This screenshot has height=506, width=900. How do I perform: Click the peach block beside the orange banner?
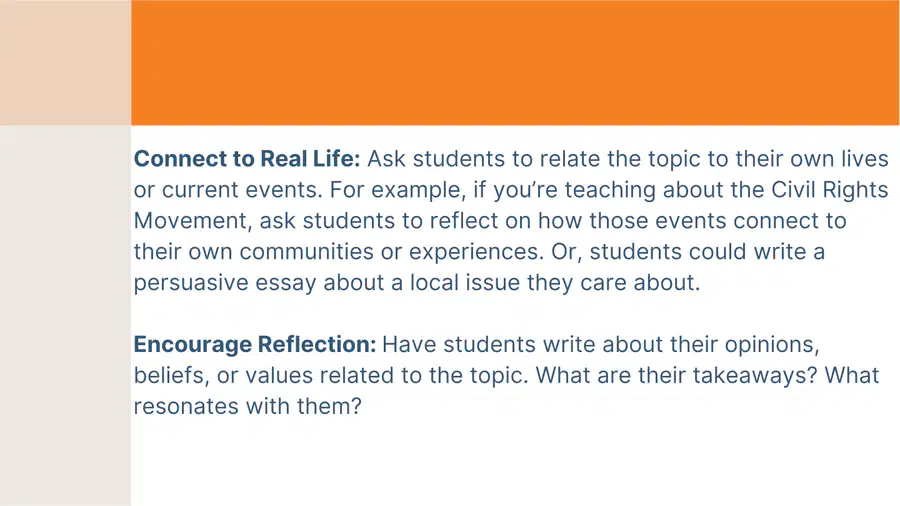click(x=65, y=63)
